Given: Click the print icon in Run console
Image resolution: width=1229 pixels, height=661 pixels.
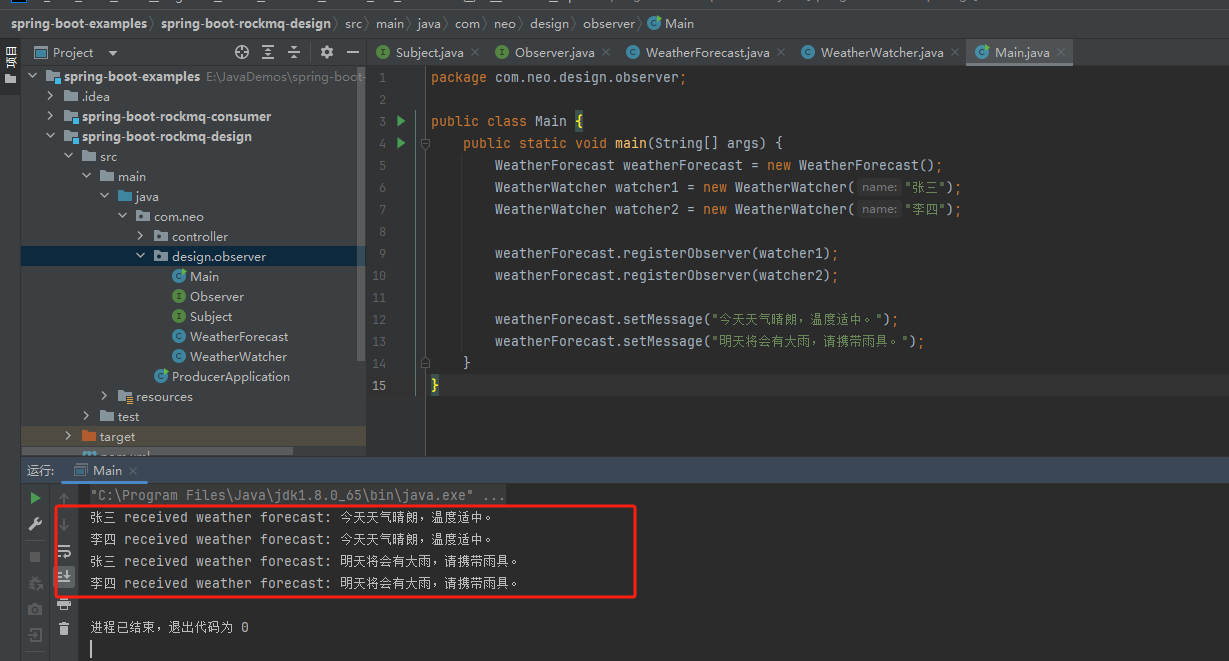Looking at the screenshot, I should pyautogui.click(x=64, y=603).
